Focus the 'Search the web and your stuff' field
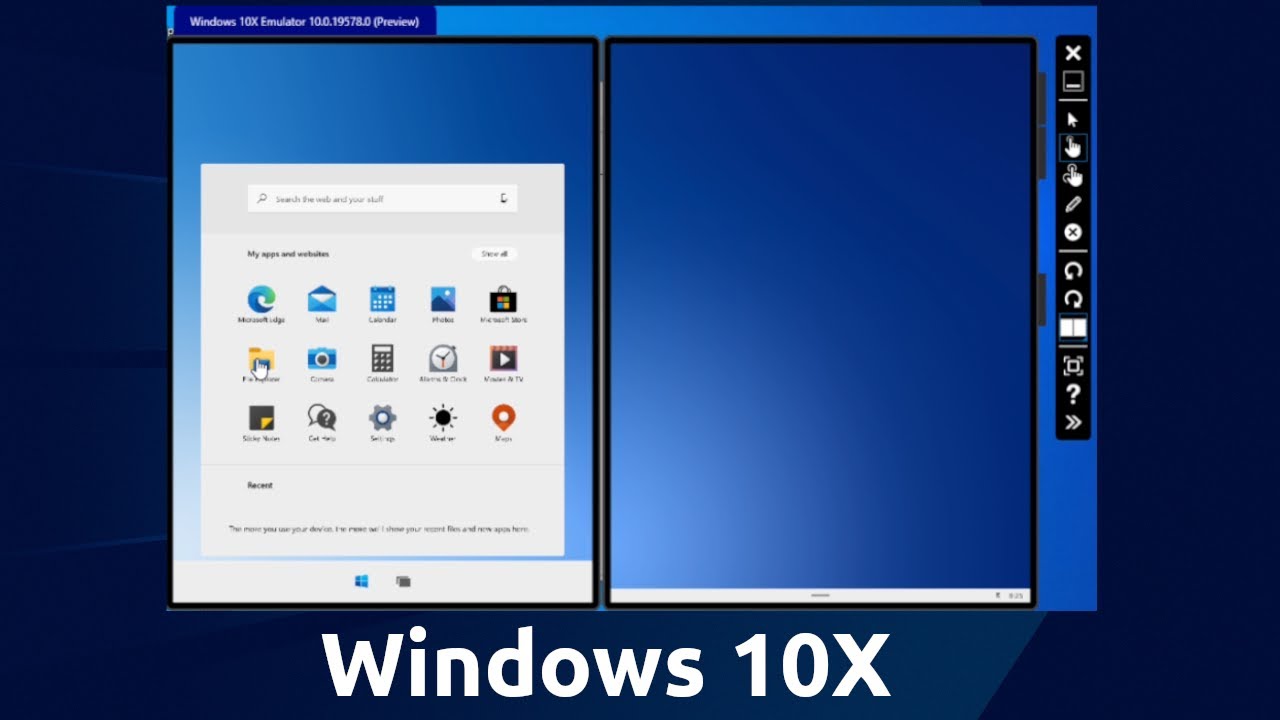Image resolution: width=1280 pixels, height=720 pixels. pyautogui.click(x=382, y=199)
